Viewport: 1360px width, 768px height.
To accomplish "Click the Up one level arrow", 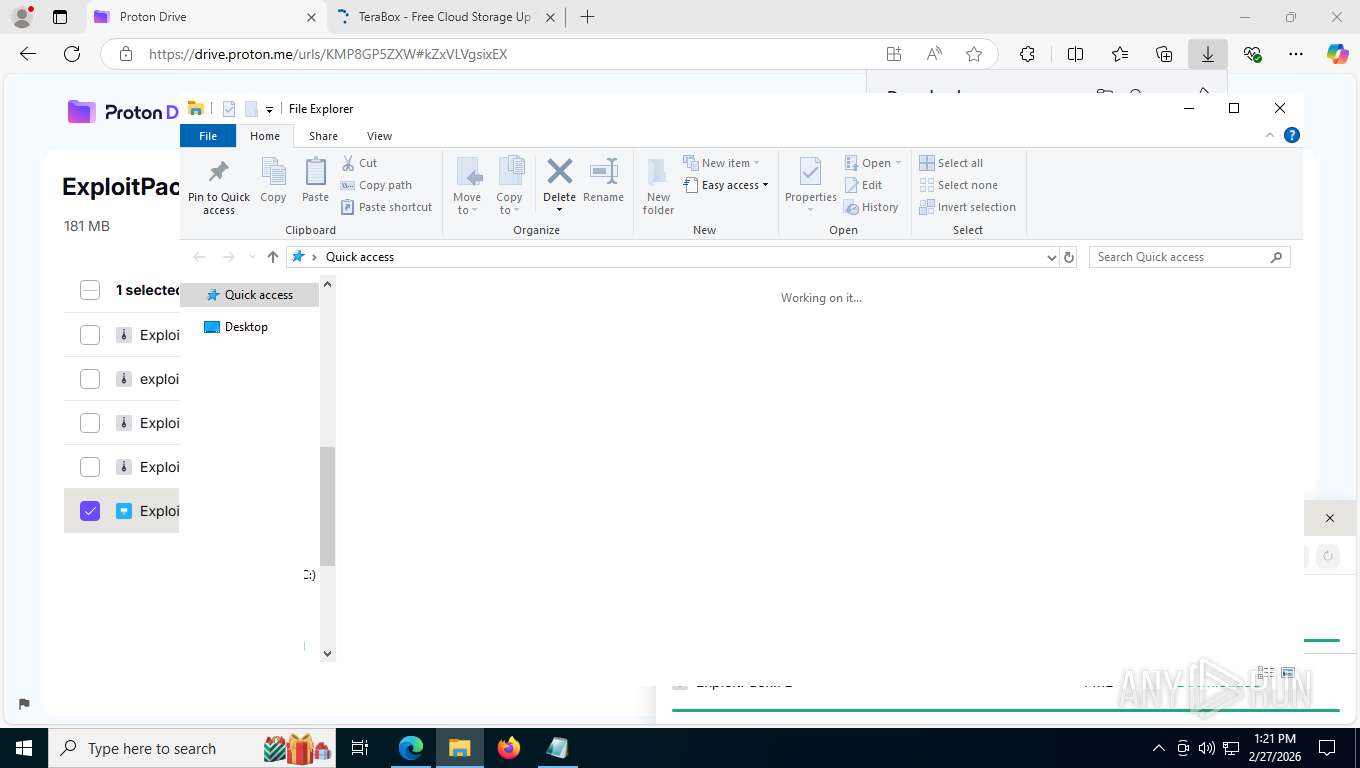I will (273, 257).
